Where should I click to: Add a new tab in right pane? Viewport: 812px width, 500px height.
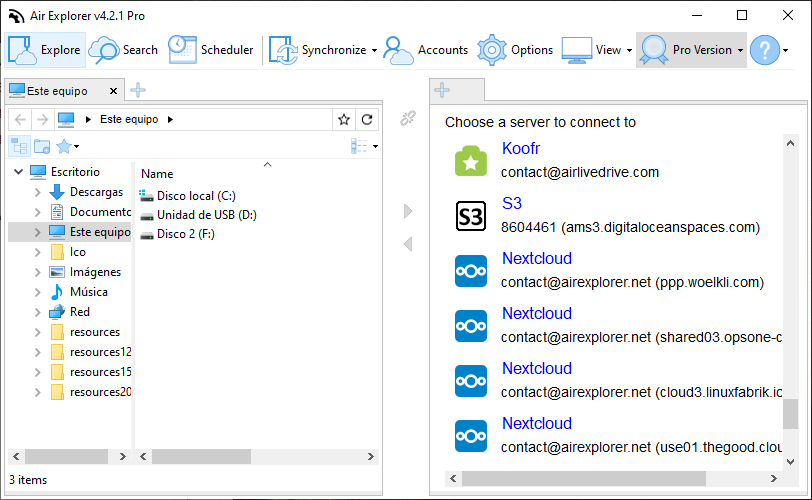pyautogui.click(x=442, y=90)
